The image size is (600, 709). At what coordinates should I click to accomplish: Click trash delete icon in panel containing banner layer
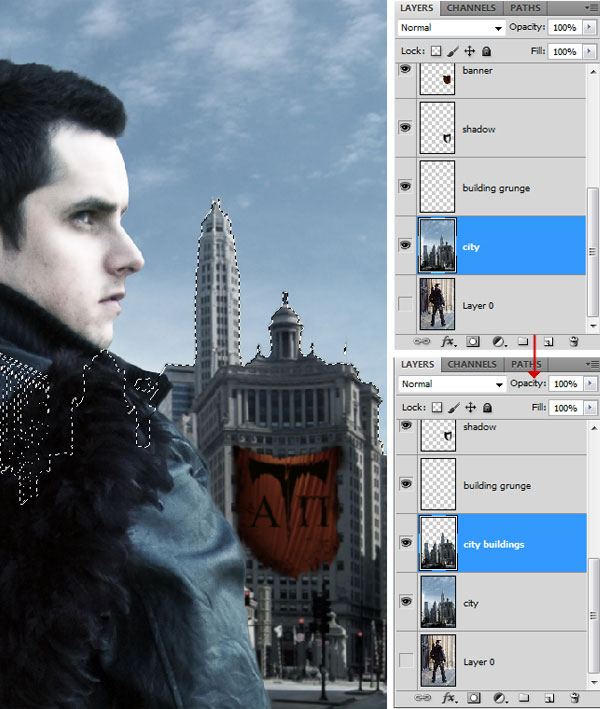574,341
